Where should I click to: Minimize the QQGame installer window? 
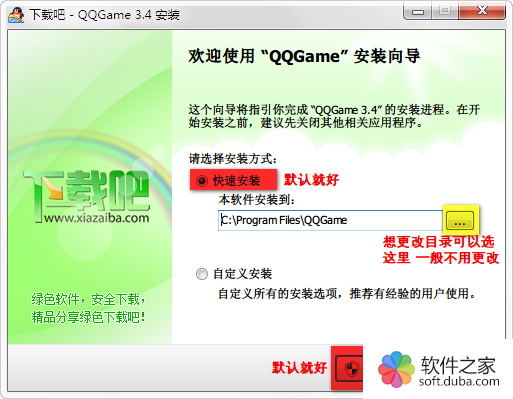(417, 12)
